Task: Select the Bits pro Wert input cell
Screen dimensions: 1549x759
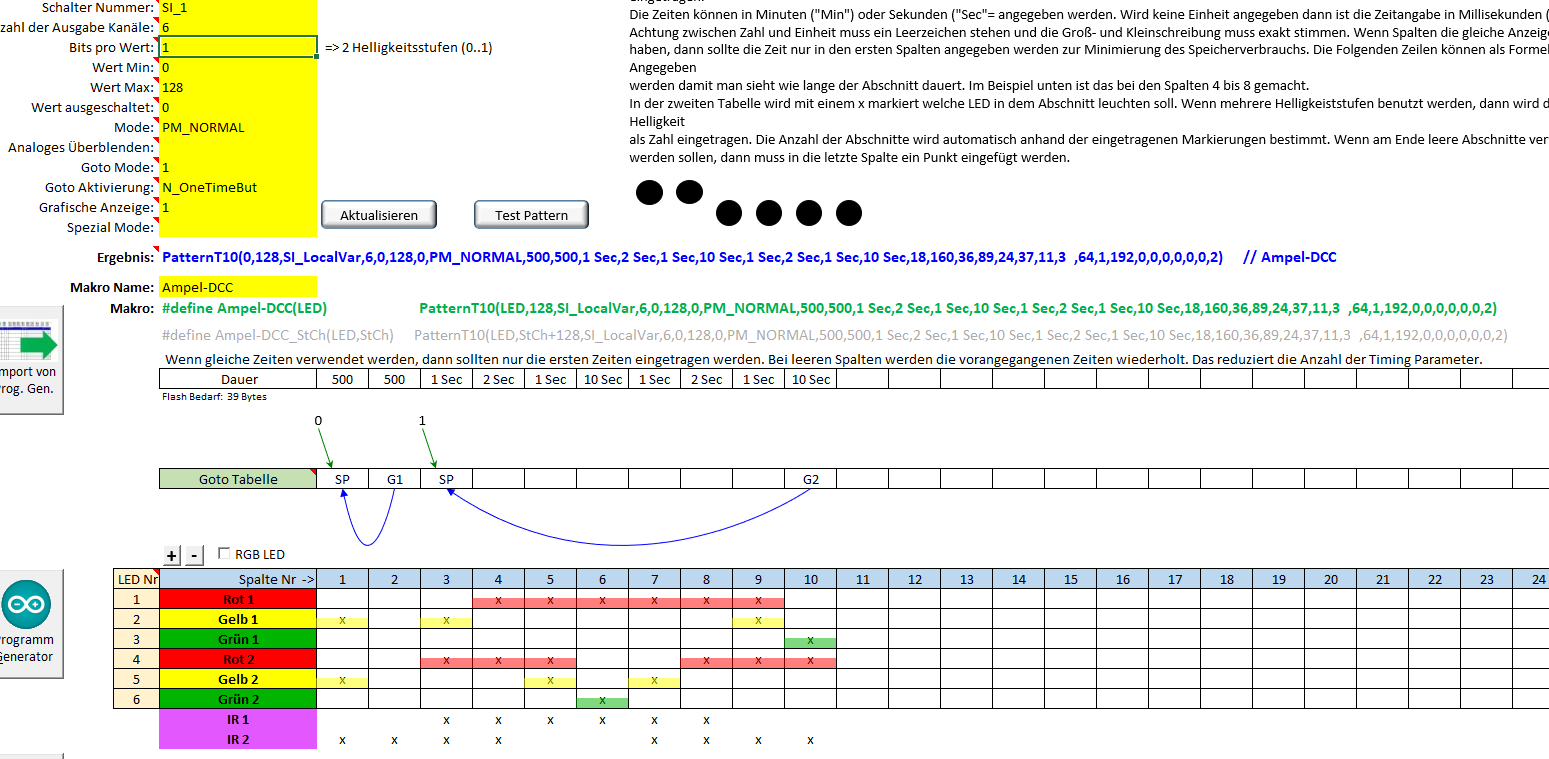Action: [x=238, y=47]
